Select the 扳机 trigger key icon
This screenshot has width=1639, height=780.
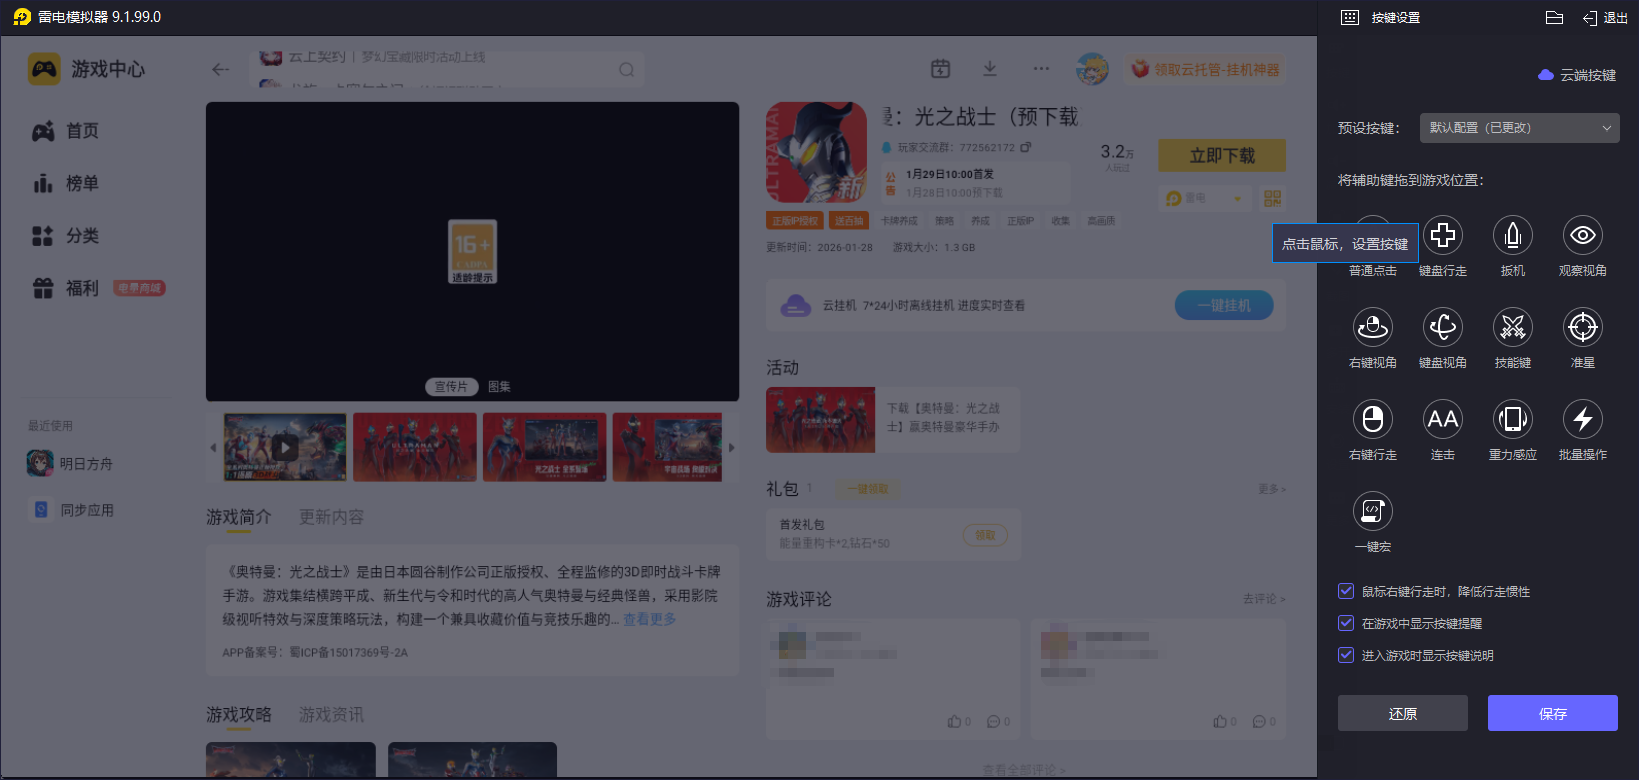[x=1512, y=236]
